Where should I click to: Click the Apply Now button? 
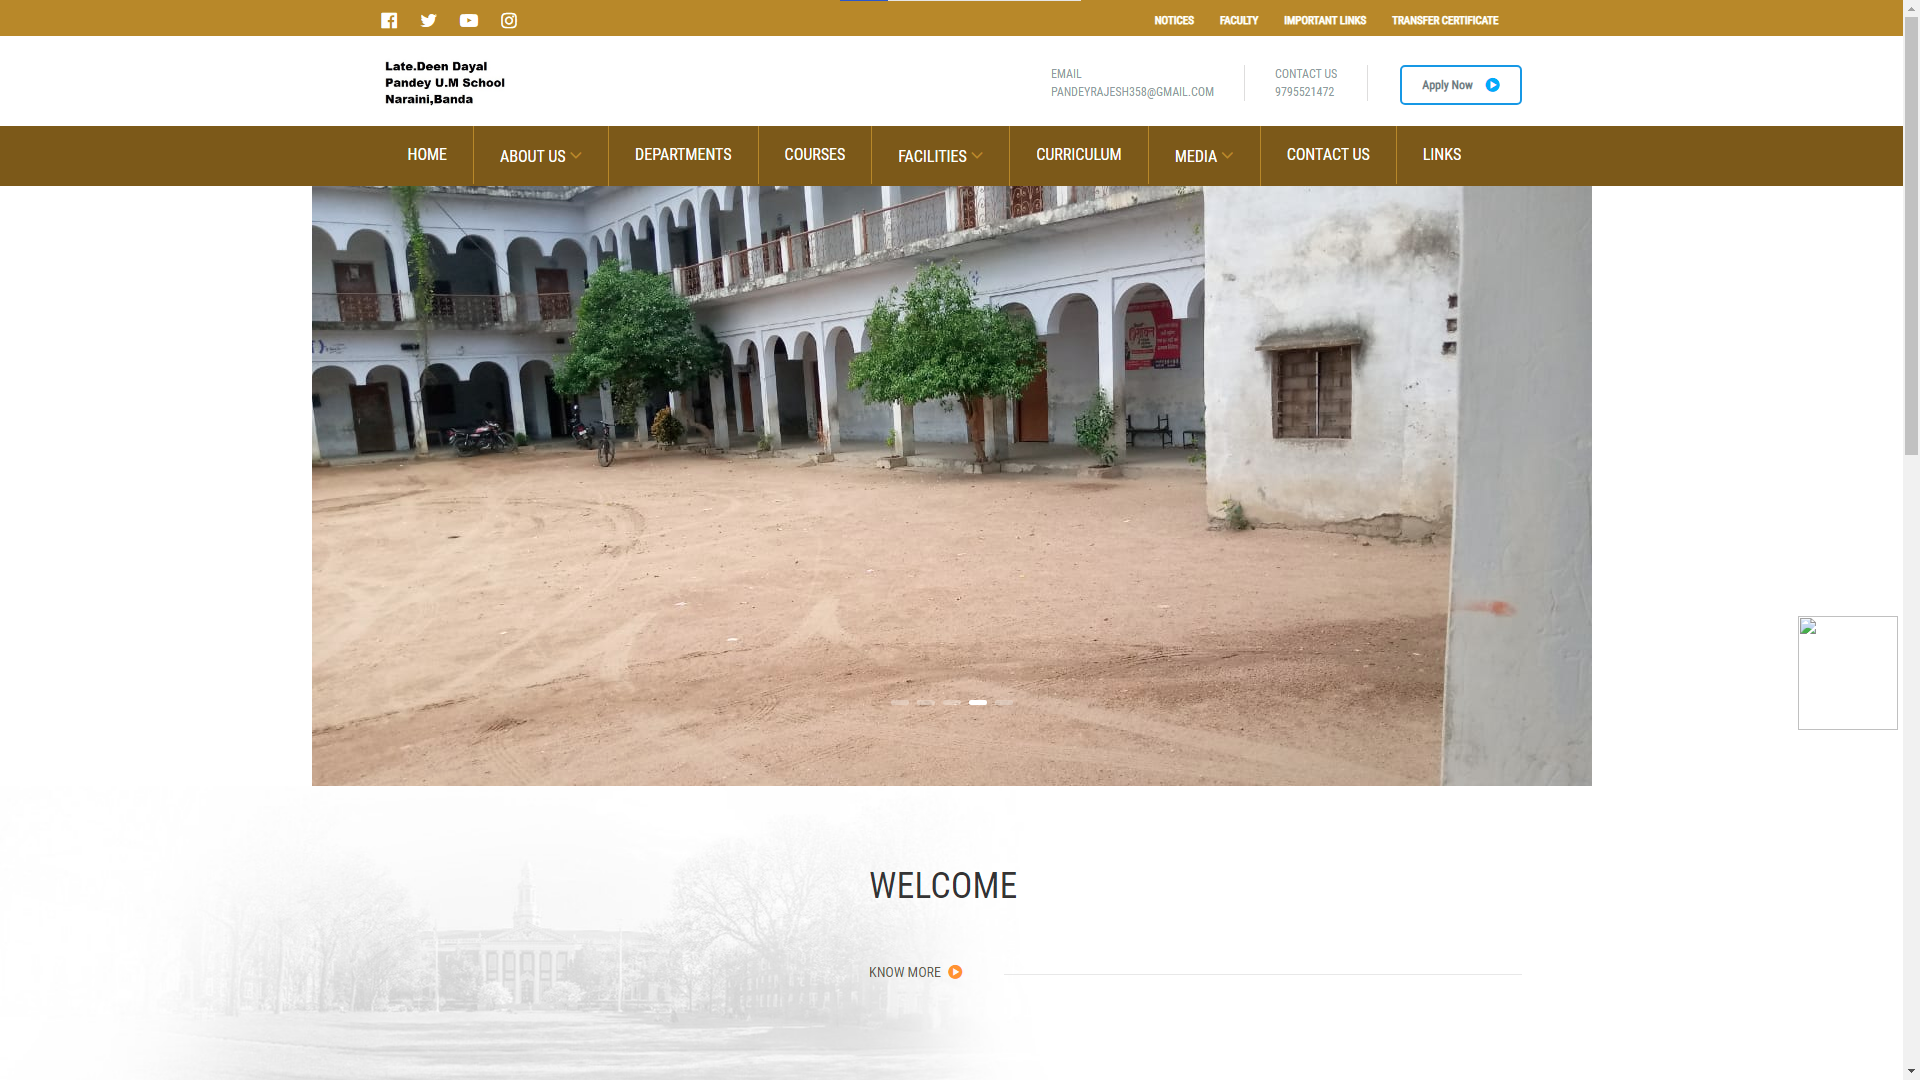[x=1460, y=85]
